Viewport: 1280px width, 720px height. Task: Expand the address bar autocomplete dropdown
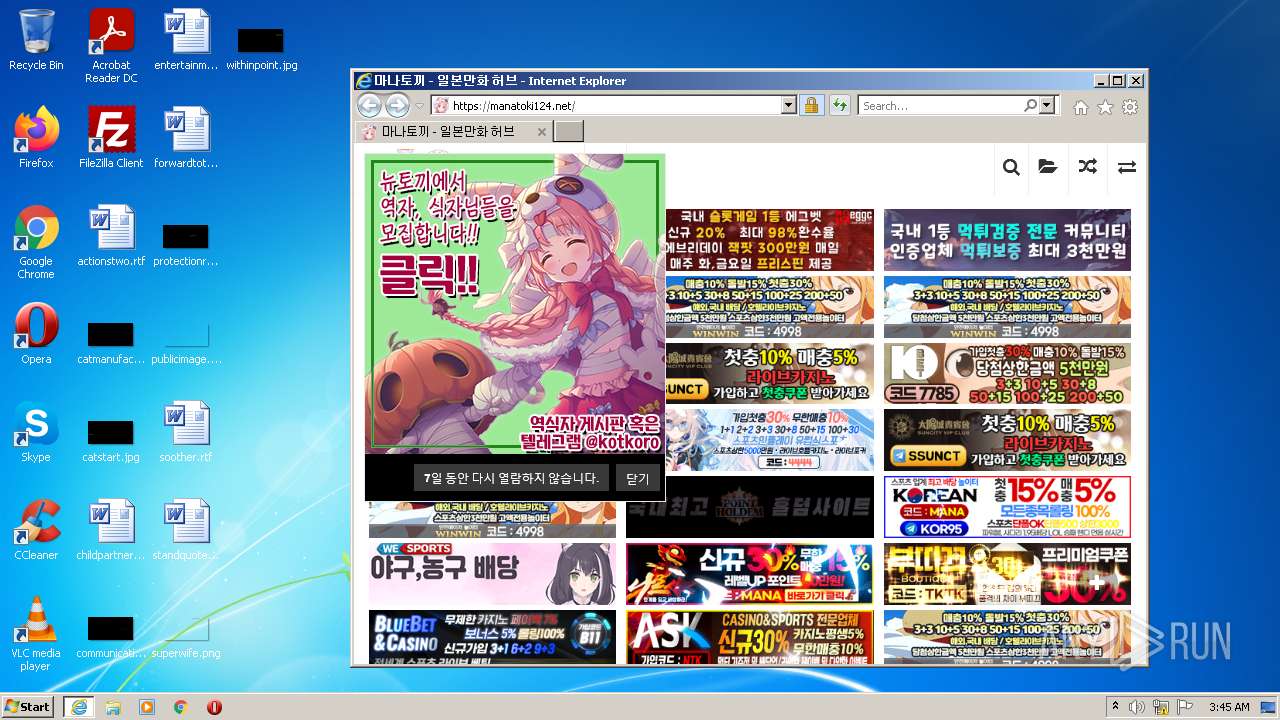(788, 105)
